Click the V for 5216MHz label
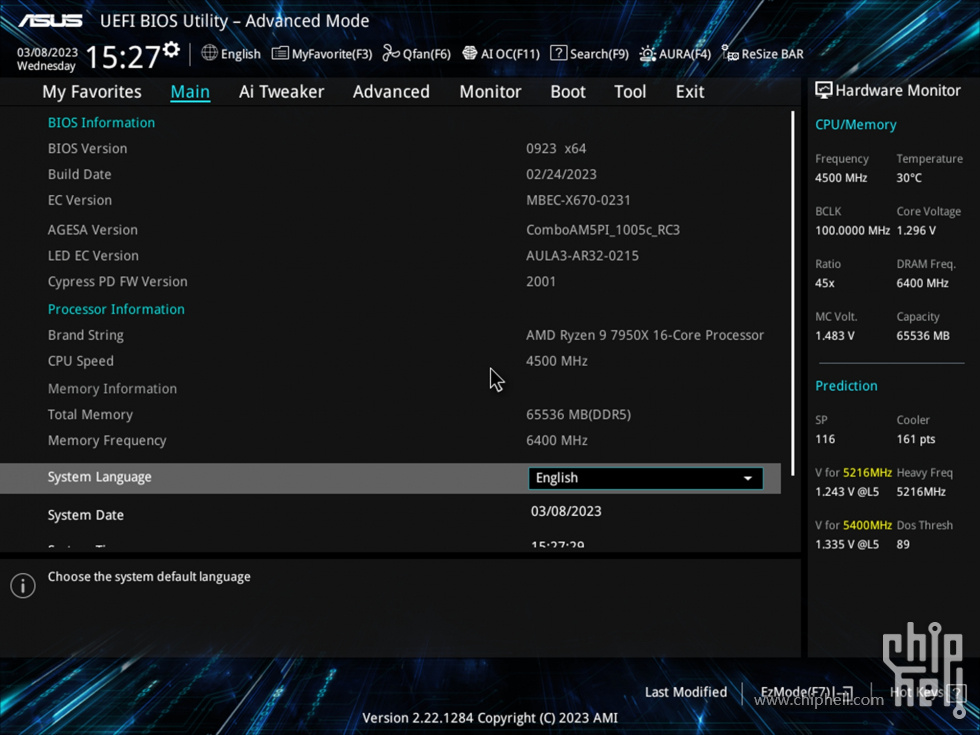 tap(853, 473)
